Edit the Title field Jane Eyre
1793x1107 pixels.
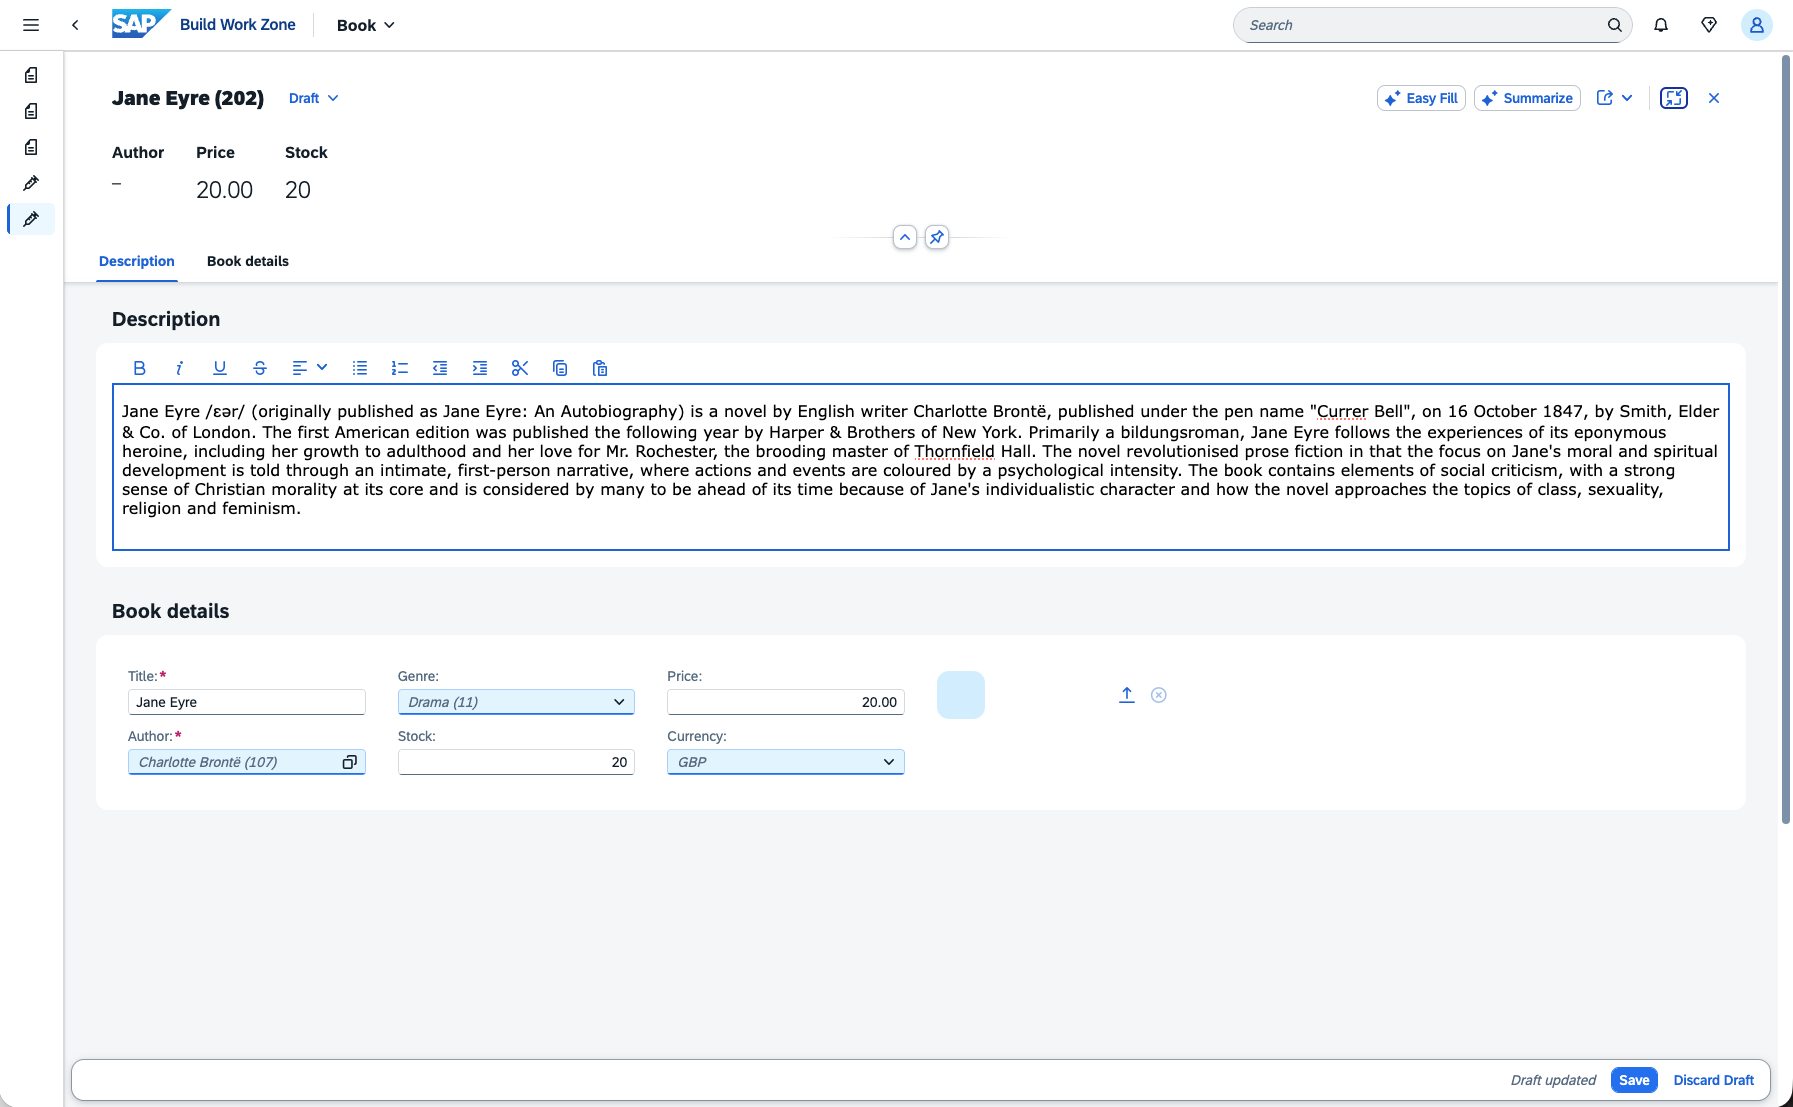coord(247,702)
